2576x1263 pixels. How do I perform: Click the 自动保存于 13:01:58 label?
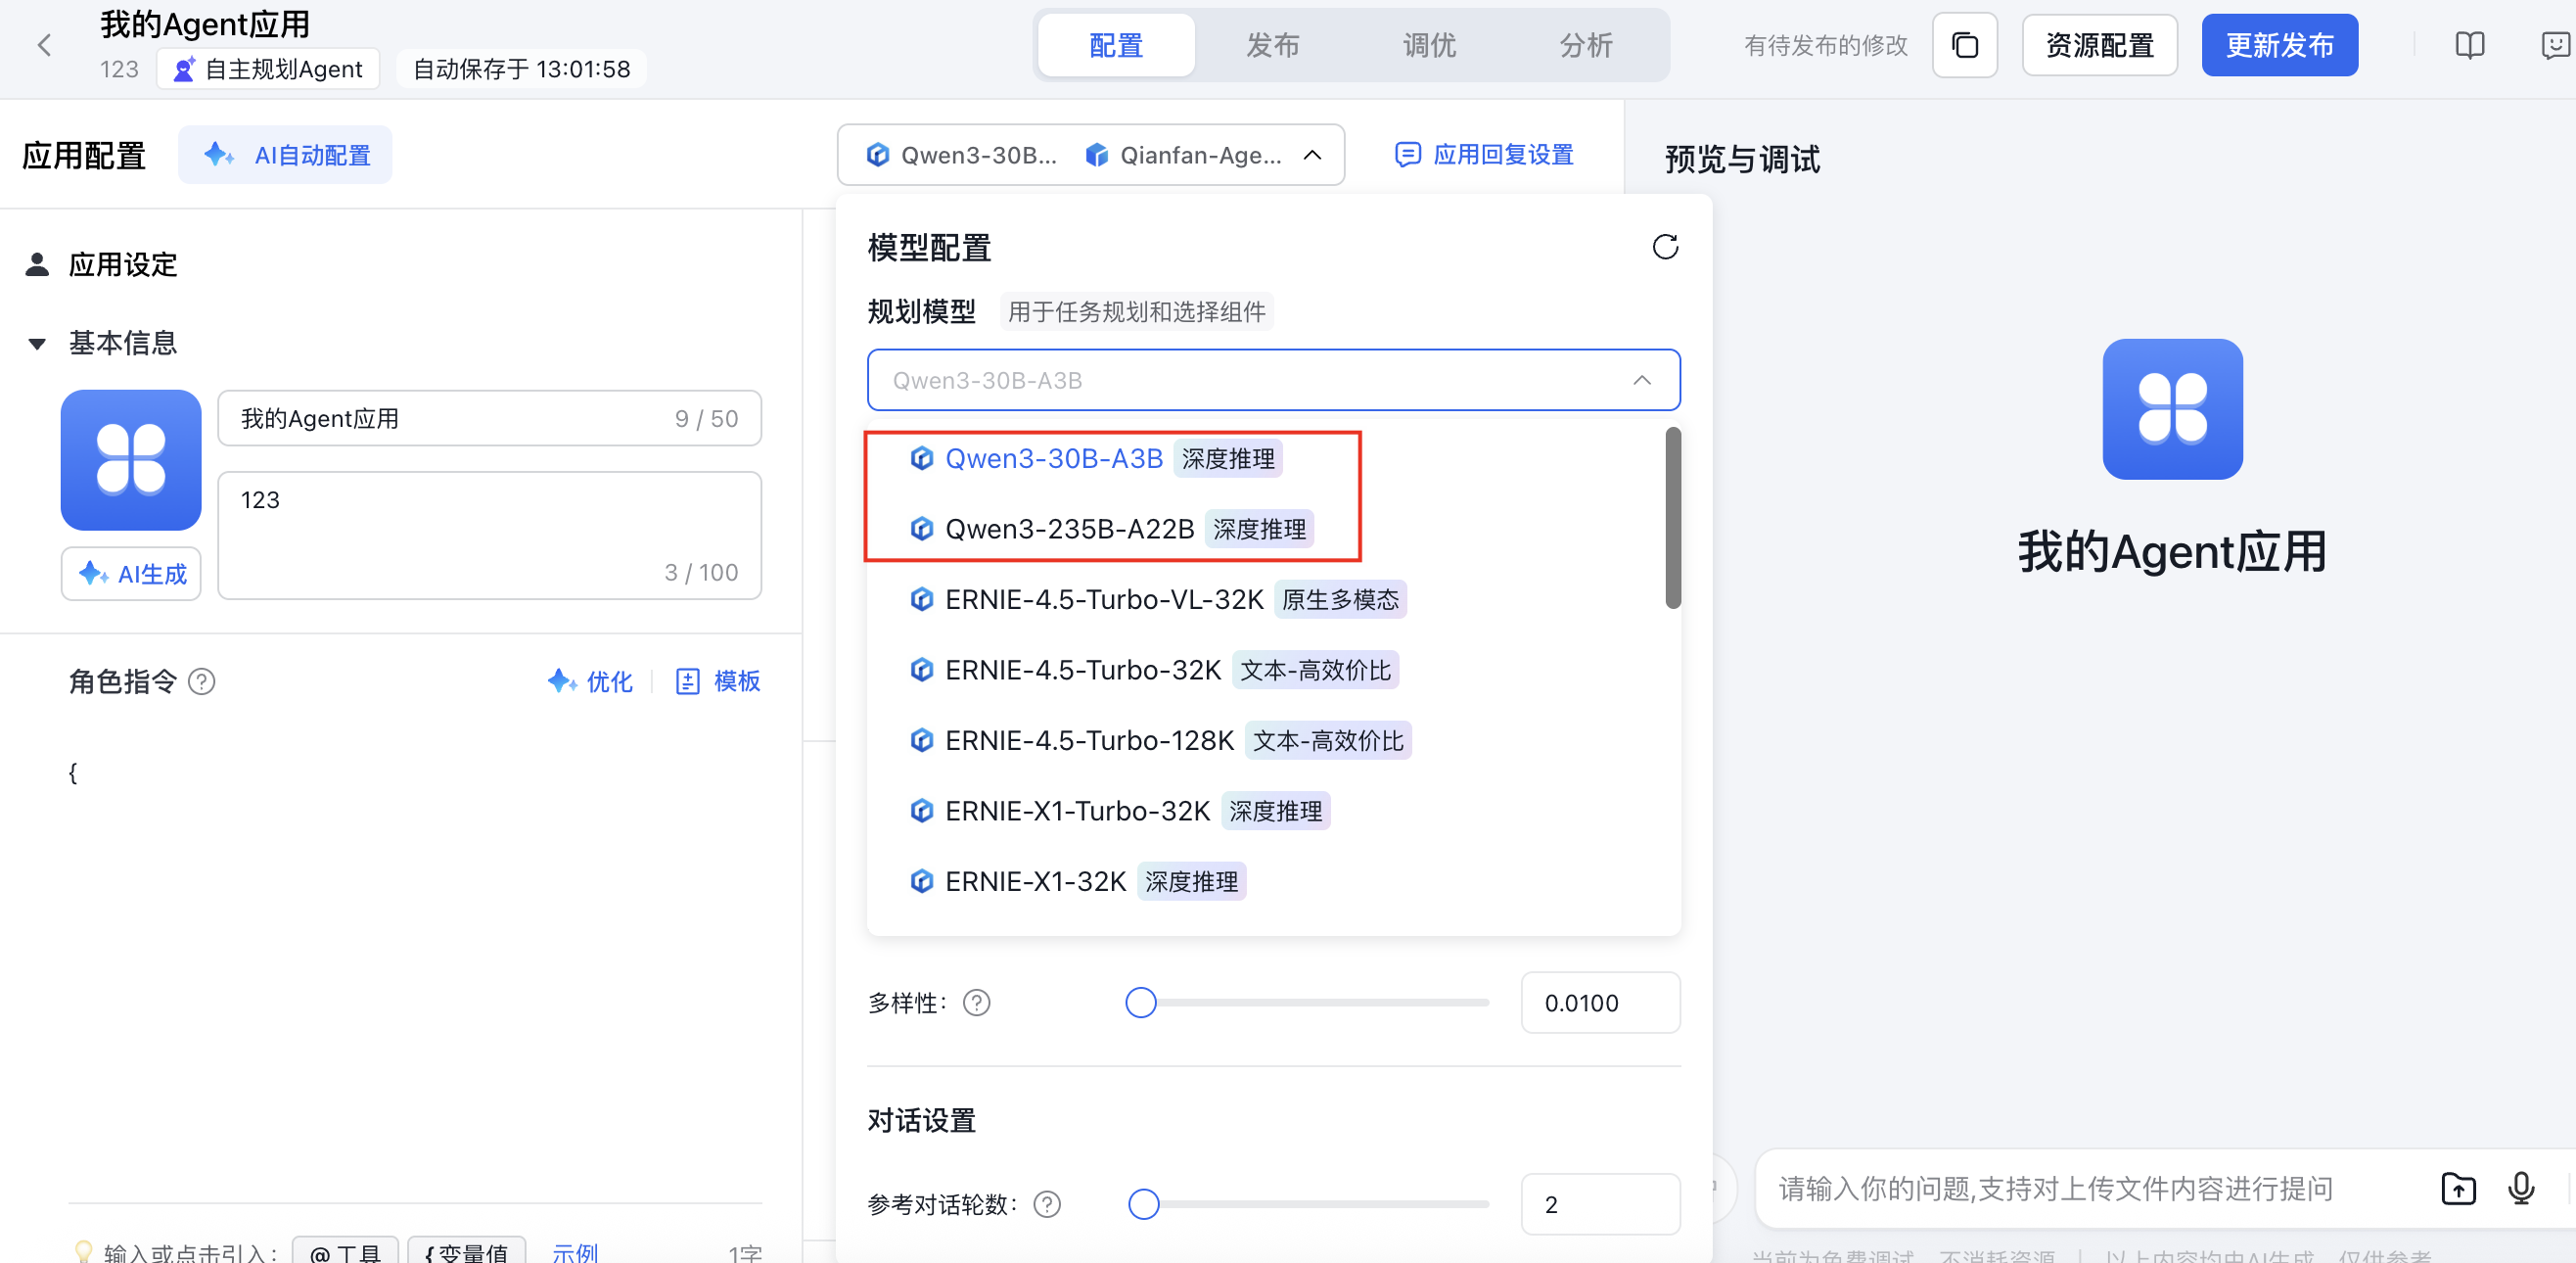tap(521, 69)
